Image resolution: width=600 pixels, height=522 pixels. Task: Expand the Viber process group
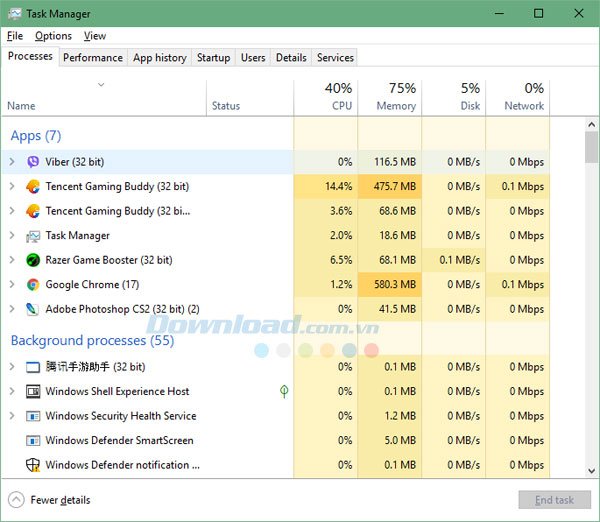coord(12,162)
